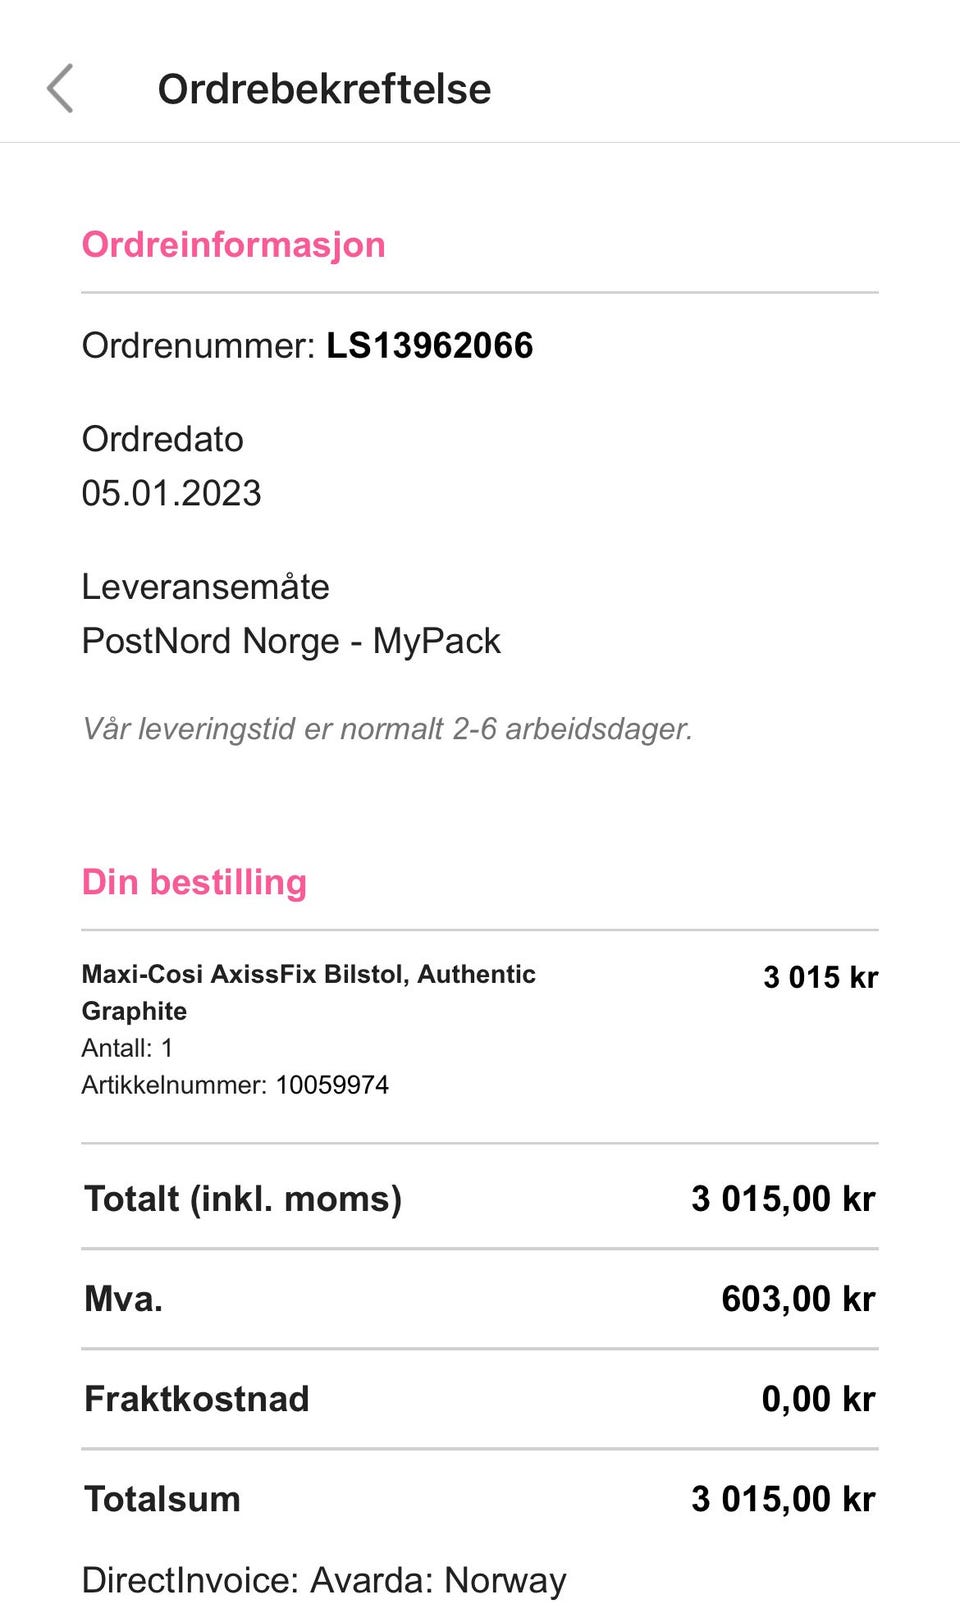Image resolution: width=960 pixels, height=1622 pixels.
Task: Select the order date 05.01.2023
Action: (x=171, y=493)
